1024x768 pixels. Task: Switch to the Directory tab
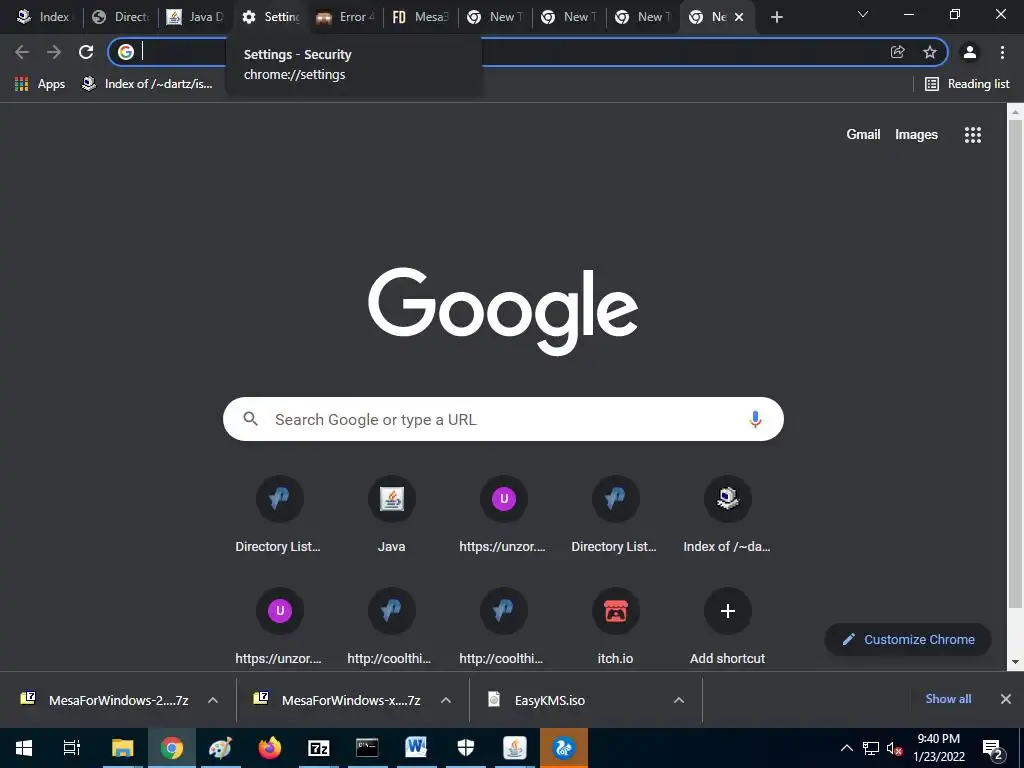pyautogui.click(x=121, y=17)
